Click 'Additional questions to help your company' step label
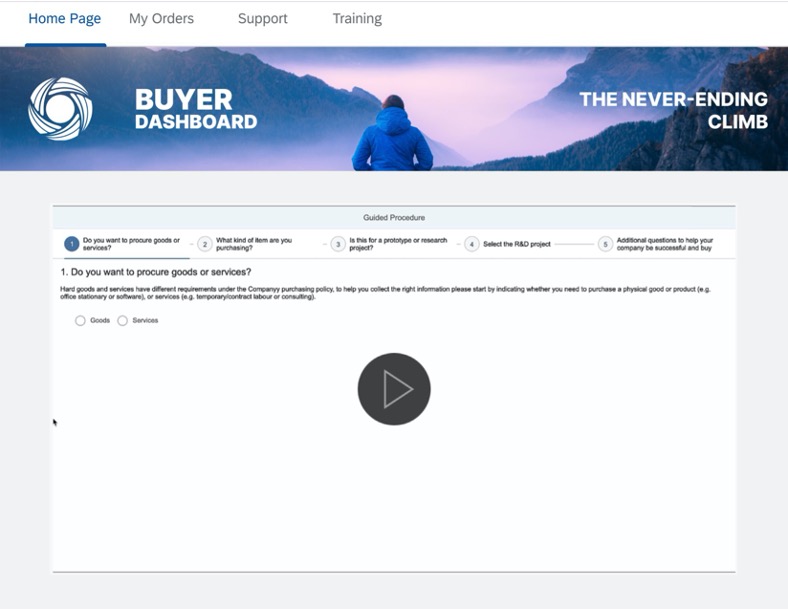The image size is (788, 610). click(x=664, y=244)
